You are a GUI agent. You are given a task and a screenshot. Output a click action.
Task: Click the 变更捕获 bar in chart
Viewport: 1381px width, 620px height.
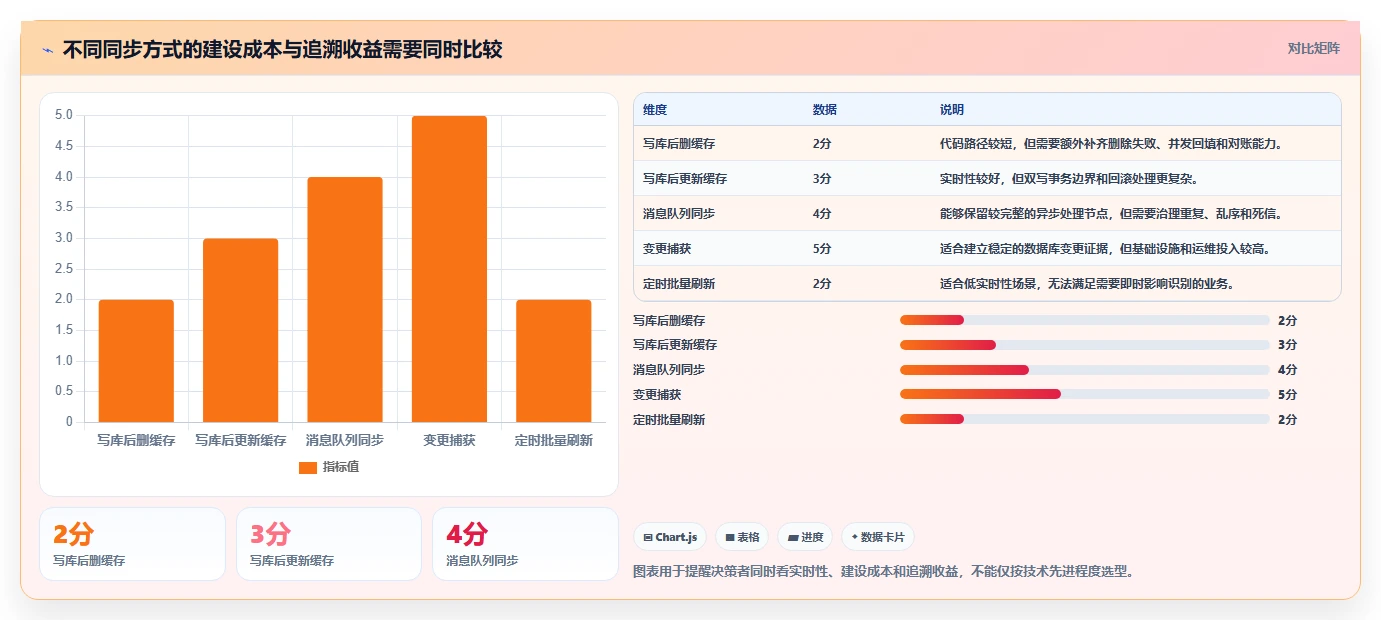tap(449, 269)
